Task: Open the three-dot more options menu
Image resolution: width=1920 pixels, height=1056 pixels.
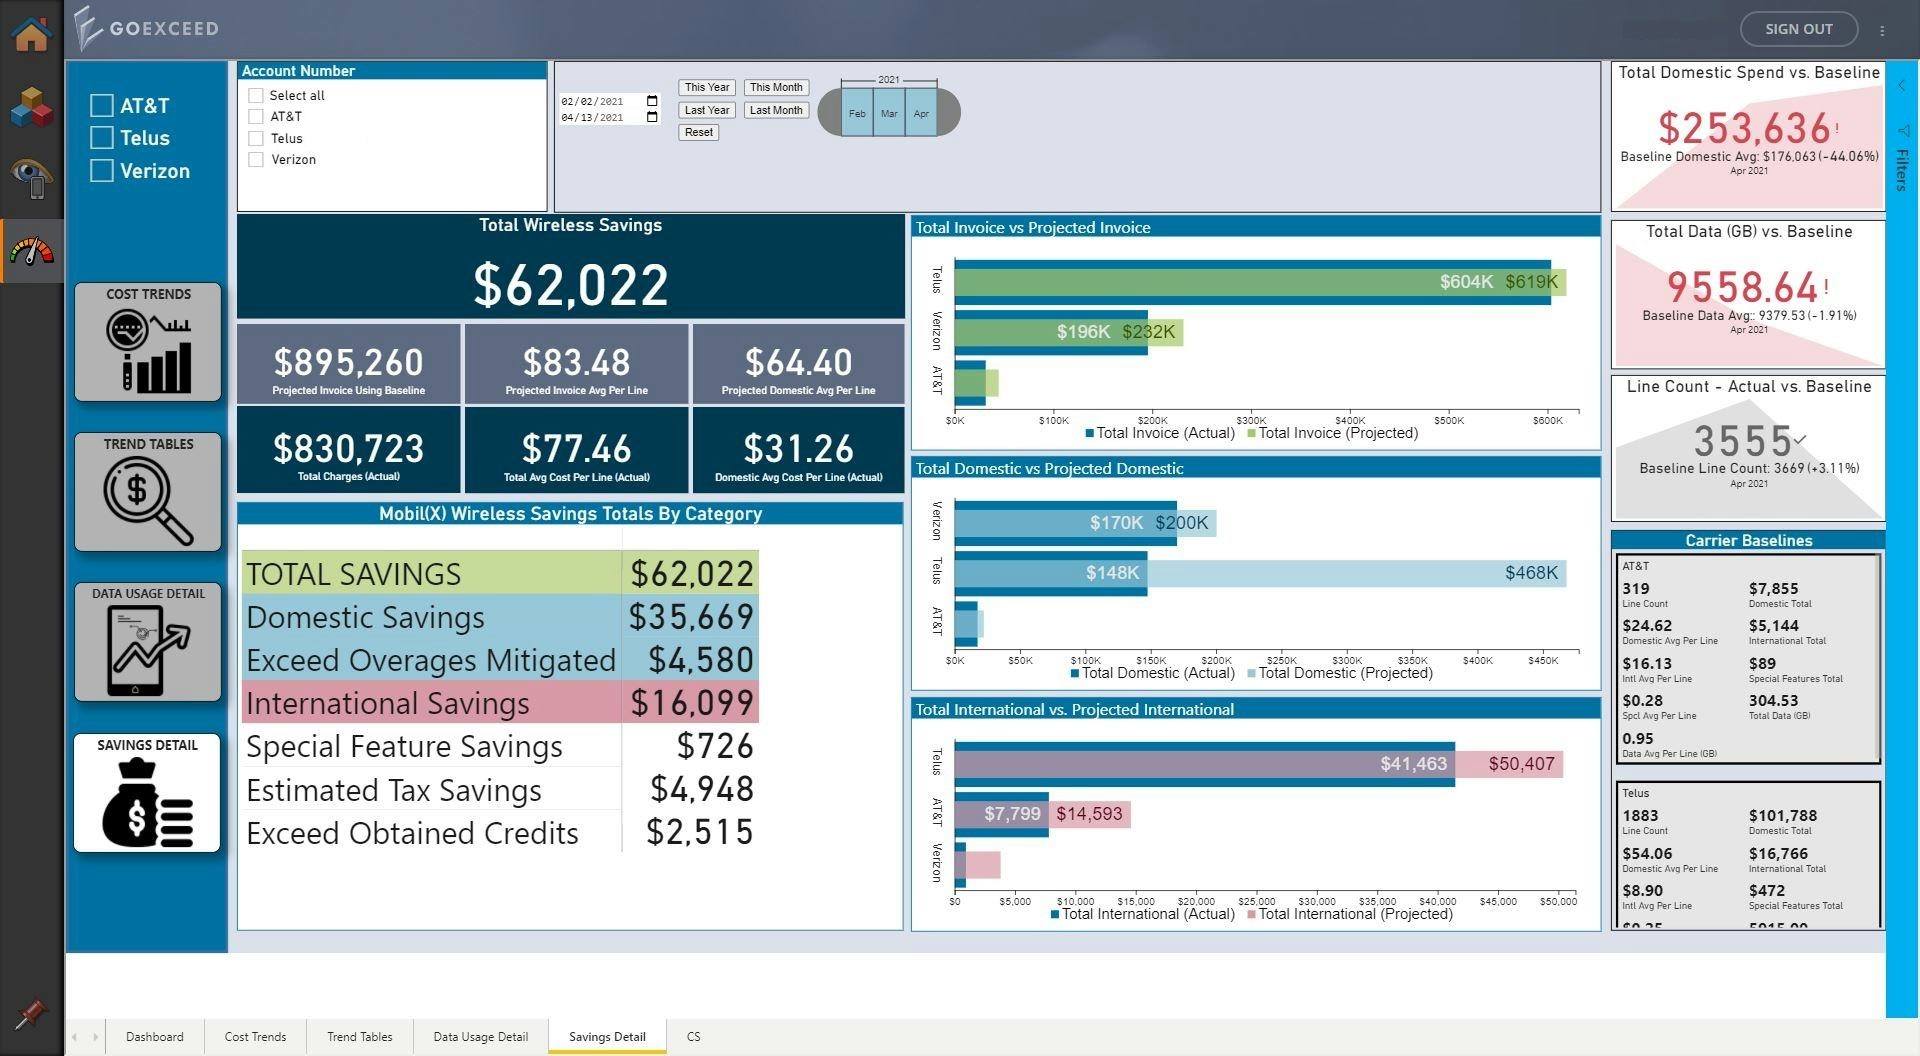Action: [x=1882, y=30]
